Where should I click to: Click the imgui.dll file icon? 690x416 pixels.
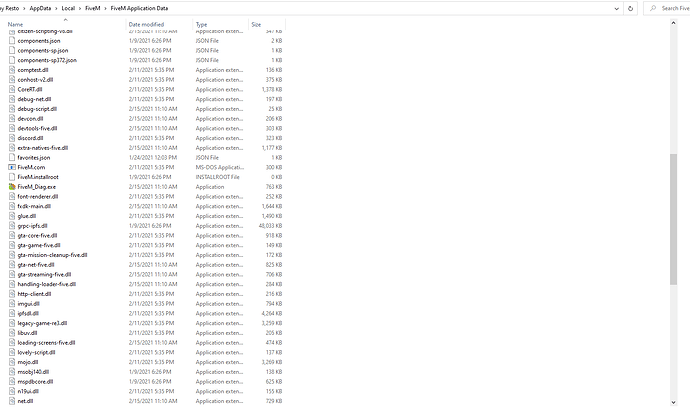[12, 304]
